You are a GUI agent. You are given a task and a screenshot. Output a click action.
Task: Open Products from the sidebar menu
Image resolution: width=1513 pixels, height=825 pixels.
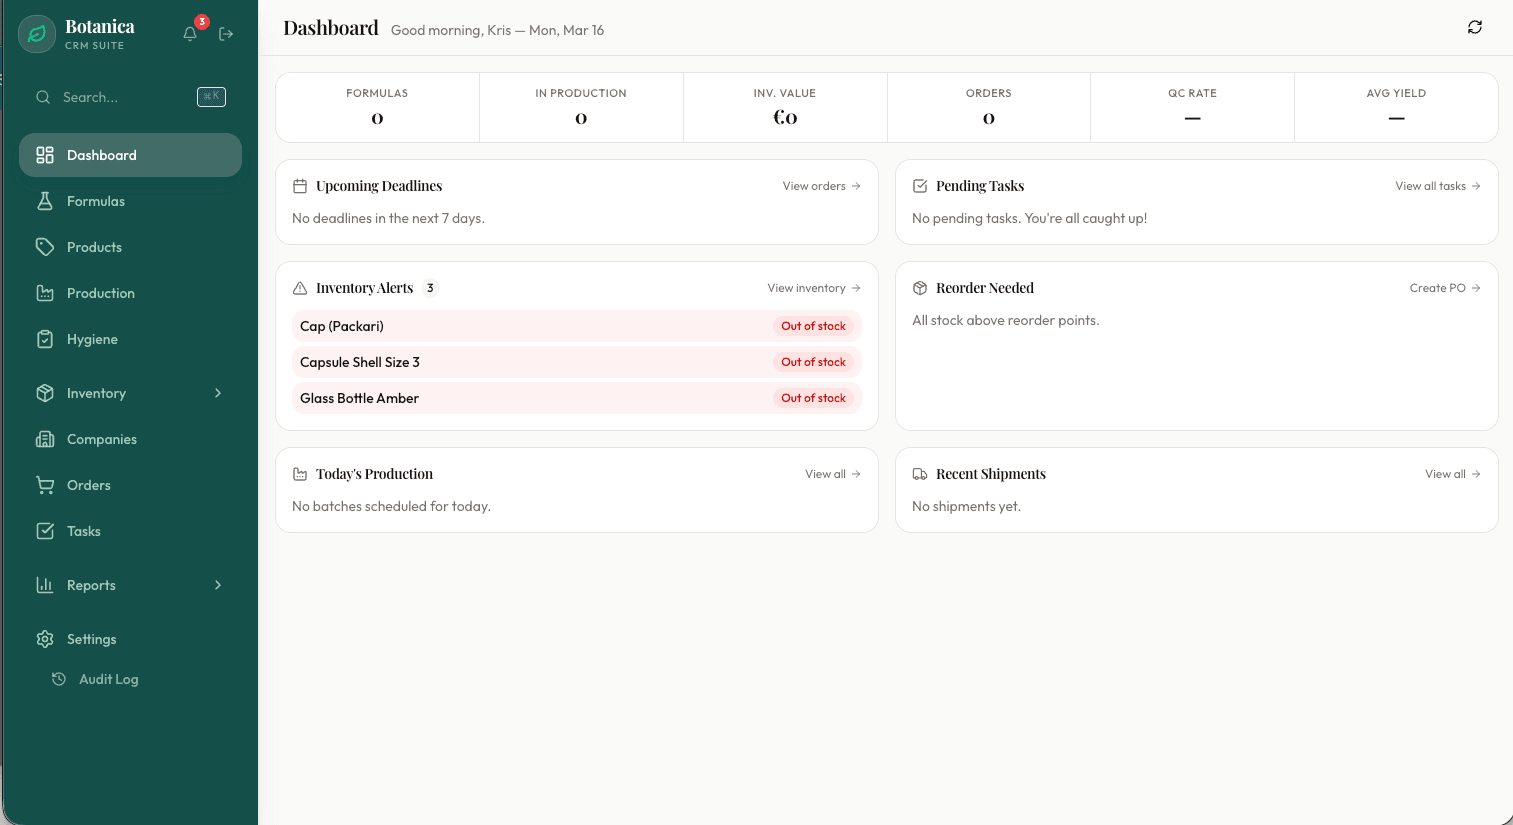tap(94, 247)
